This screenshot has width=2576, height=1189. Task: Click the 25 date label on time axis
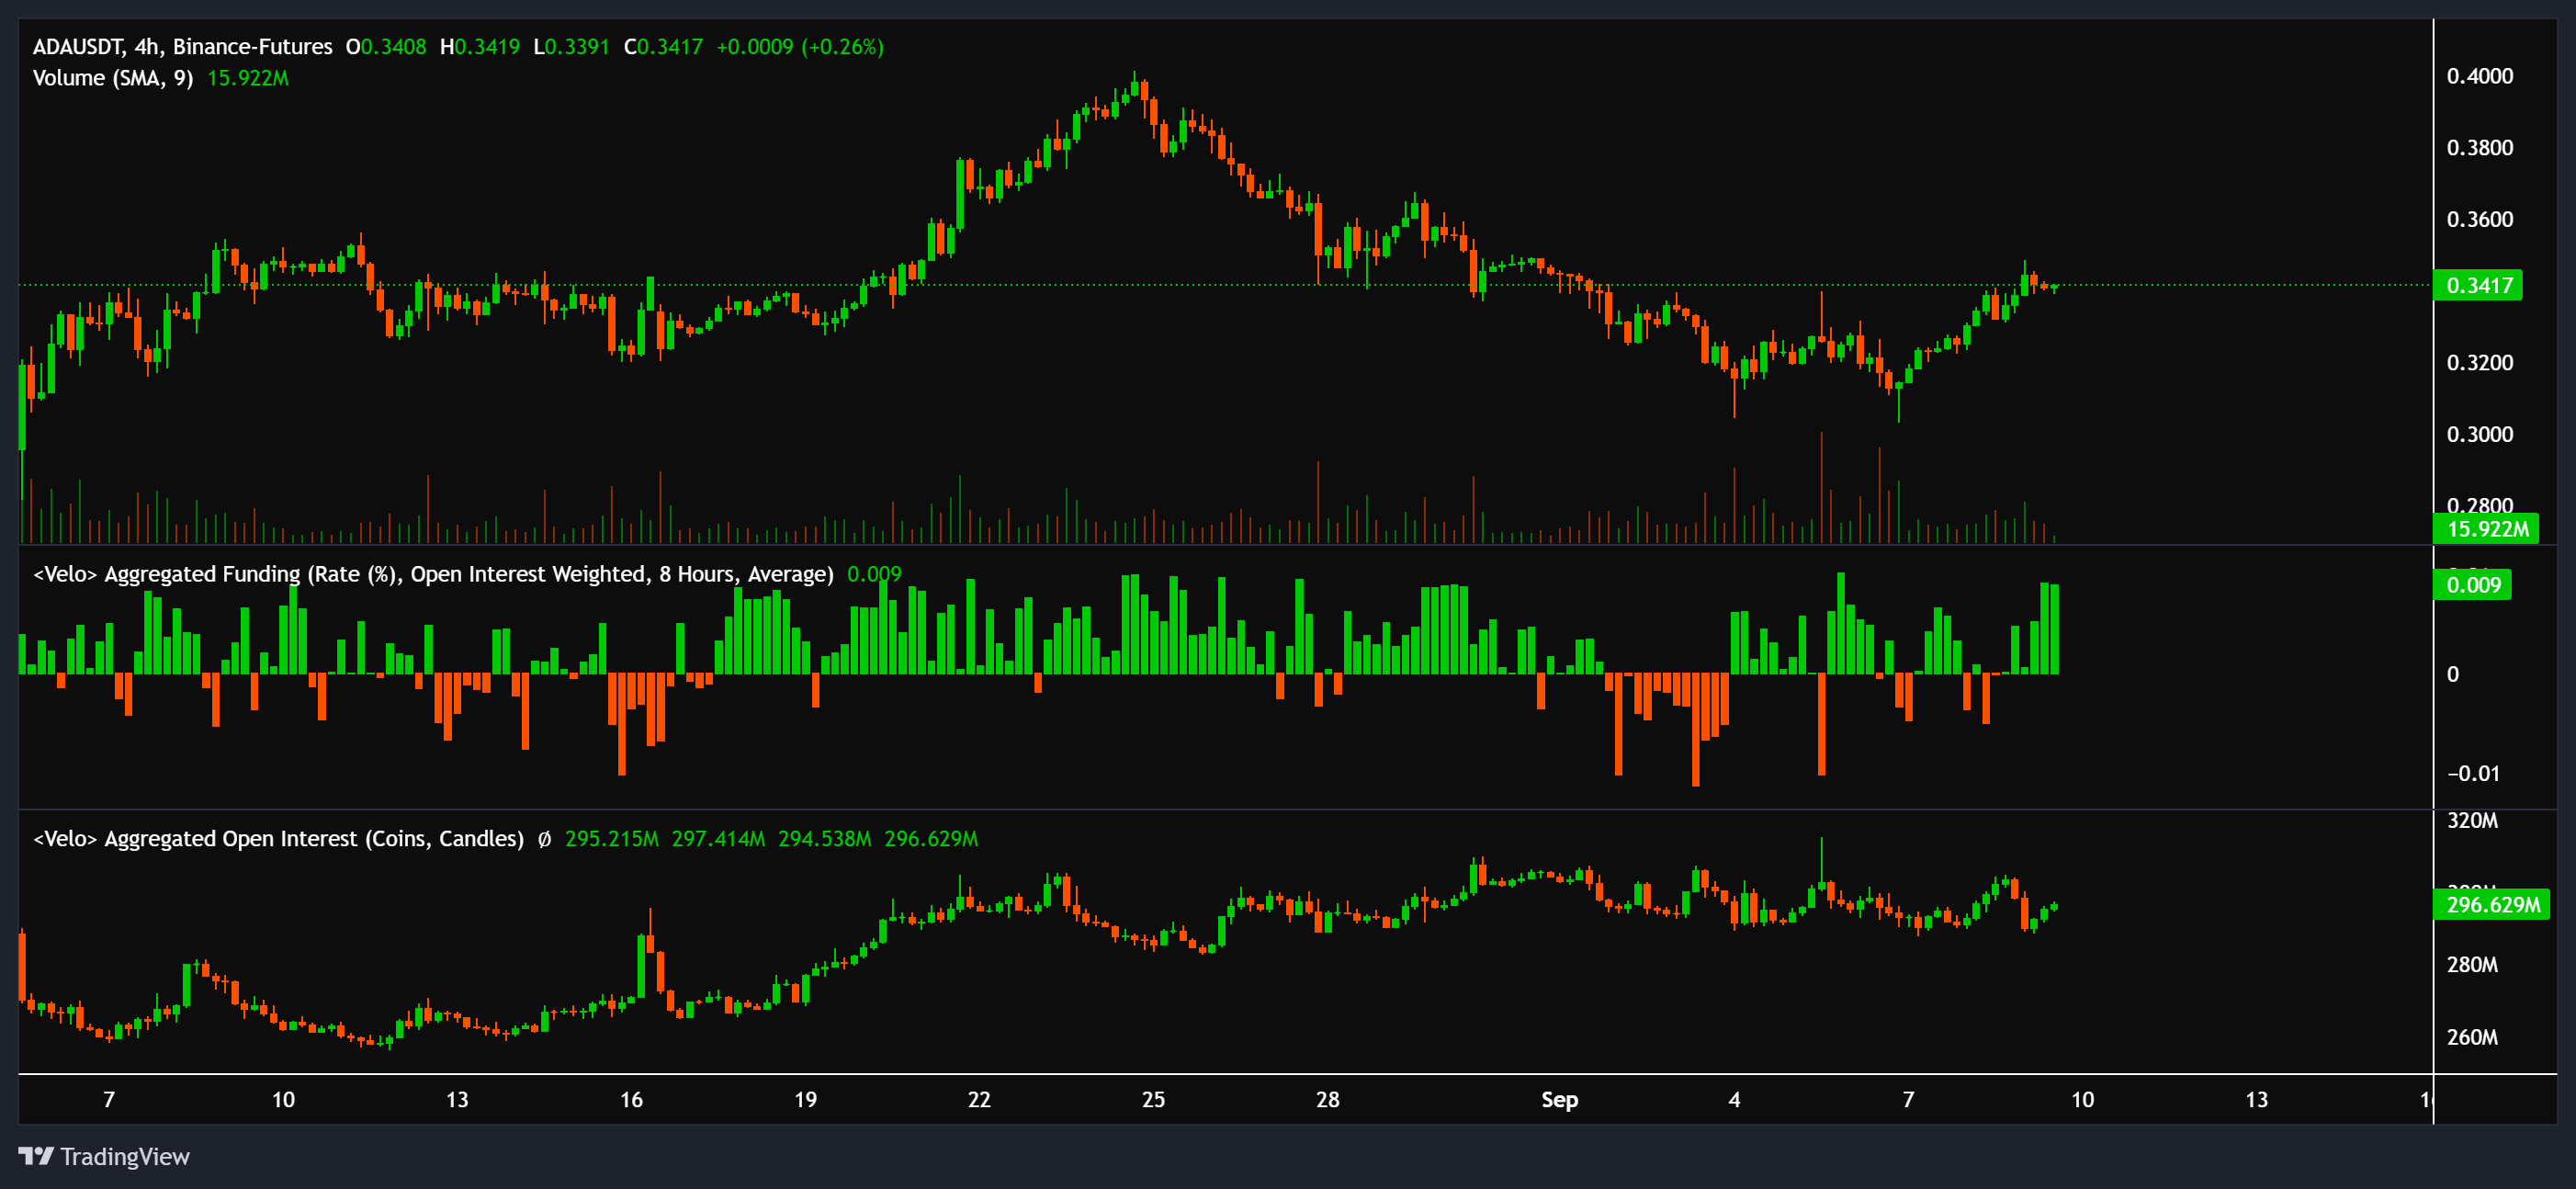pyautogui.click(x=1153, y=1100)
